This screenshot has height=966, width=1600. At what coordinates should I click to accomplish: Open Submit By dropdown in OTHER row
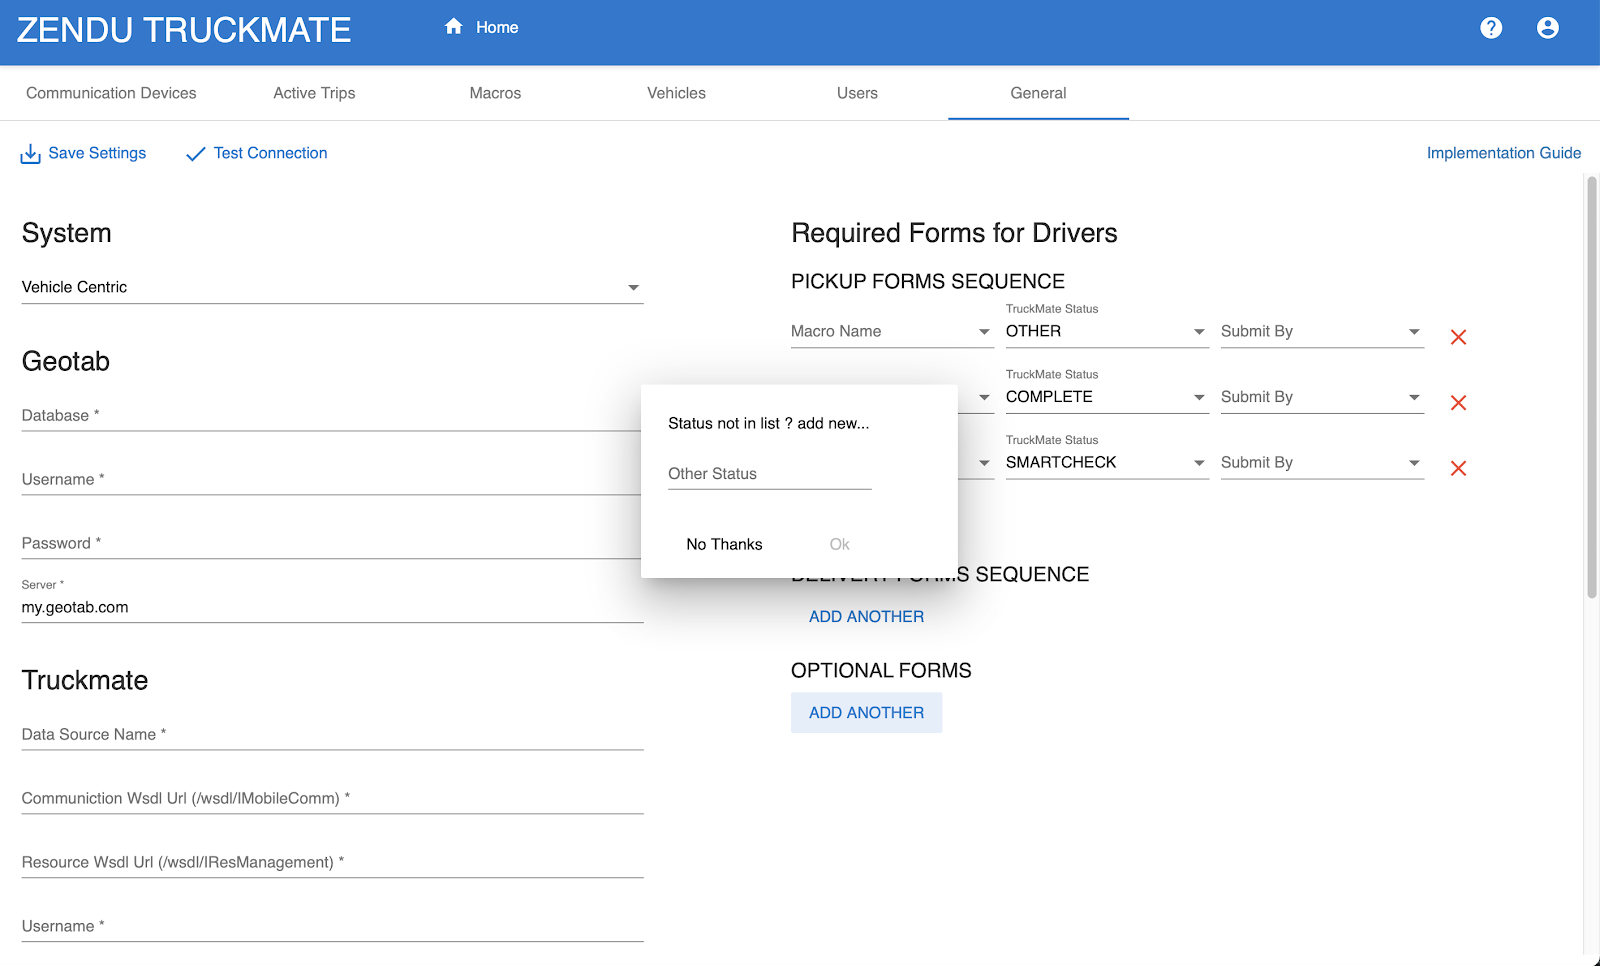pyautogui.click(x=1322, y=331)
